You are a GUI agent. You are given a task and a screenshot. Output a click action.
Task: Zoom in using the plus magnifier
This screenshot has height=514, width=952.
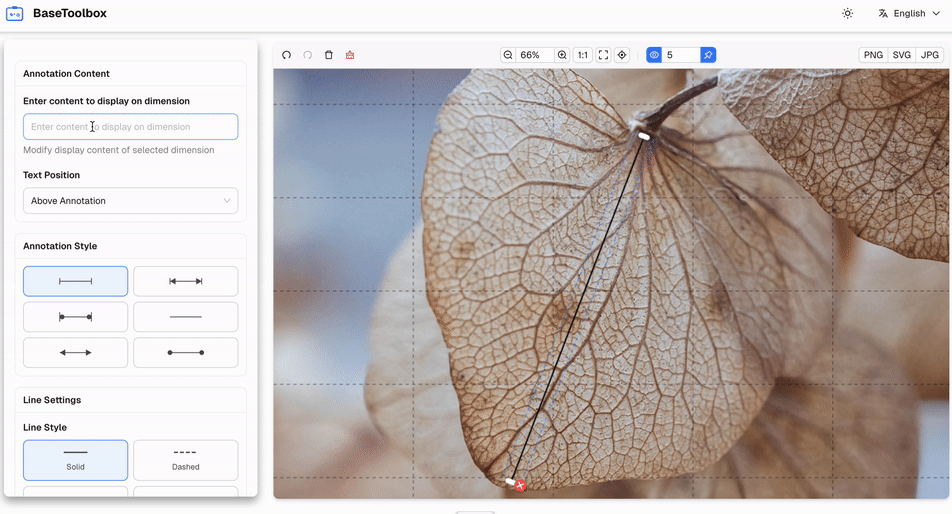point(562,55)
